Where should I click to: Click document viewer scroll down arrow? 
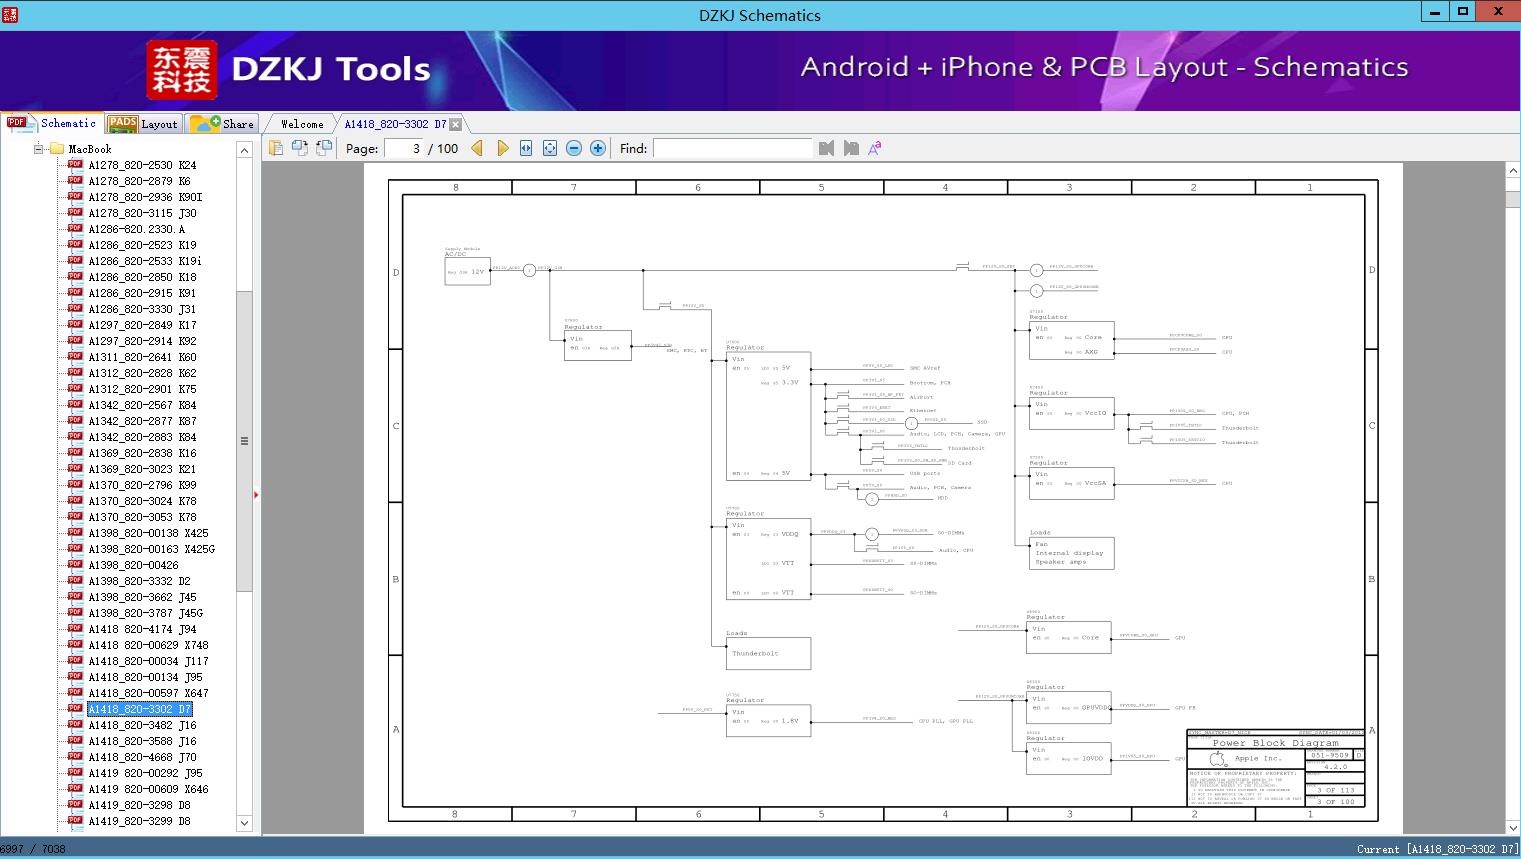[1512, 827]
